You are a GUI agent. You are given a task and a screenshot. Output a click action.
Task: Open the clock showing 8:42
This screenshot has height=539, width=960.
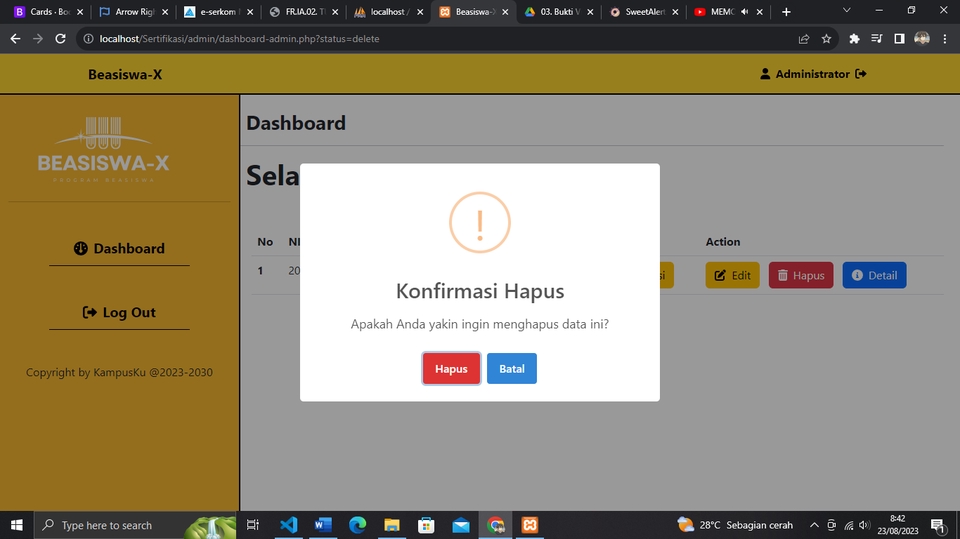[x=898, y=525]
